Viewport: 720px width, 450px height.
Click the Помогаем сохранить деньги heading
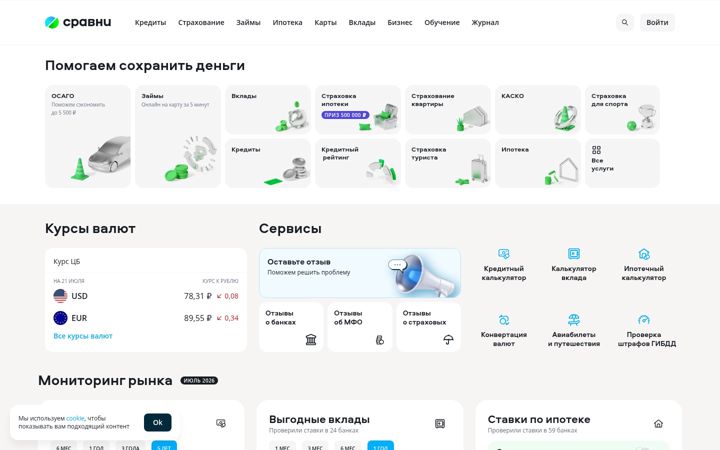145,66
